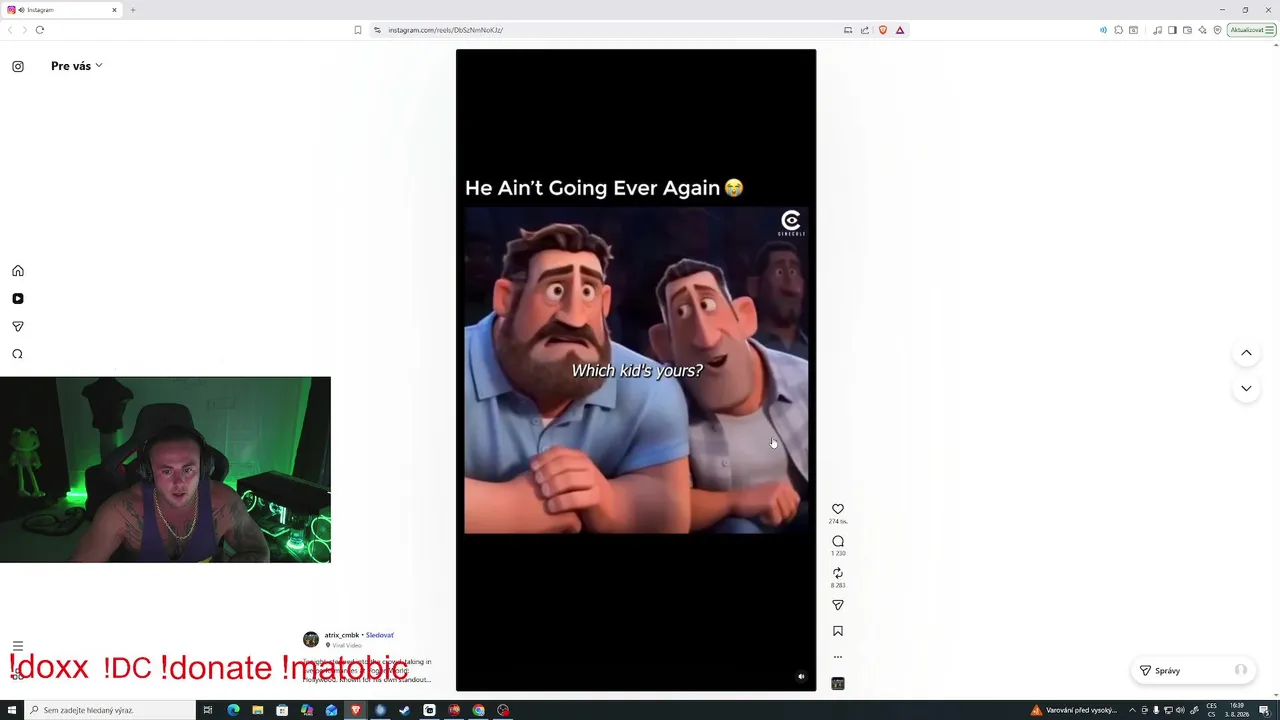This screenshot has height=720, width=1280.
Task: Open Task View on the taskbar
Action: click(x=208, y=710)
